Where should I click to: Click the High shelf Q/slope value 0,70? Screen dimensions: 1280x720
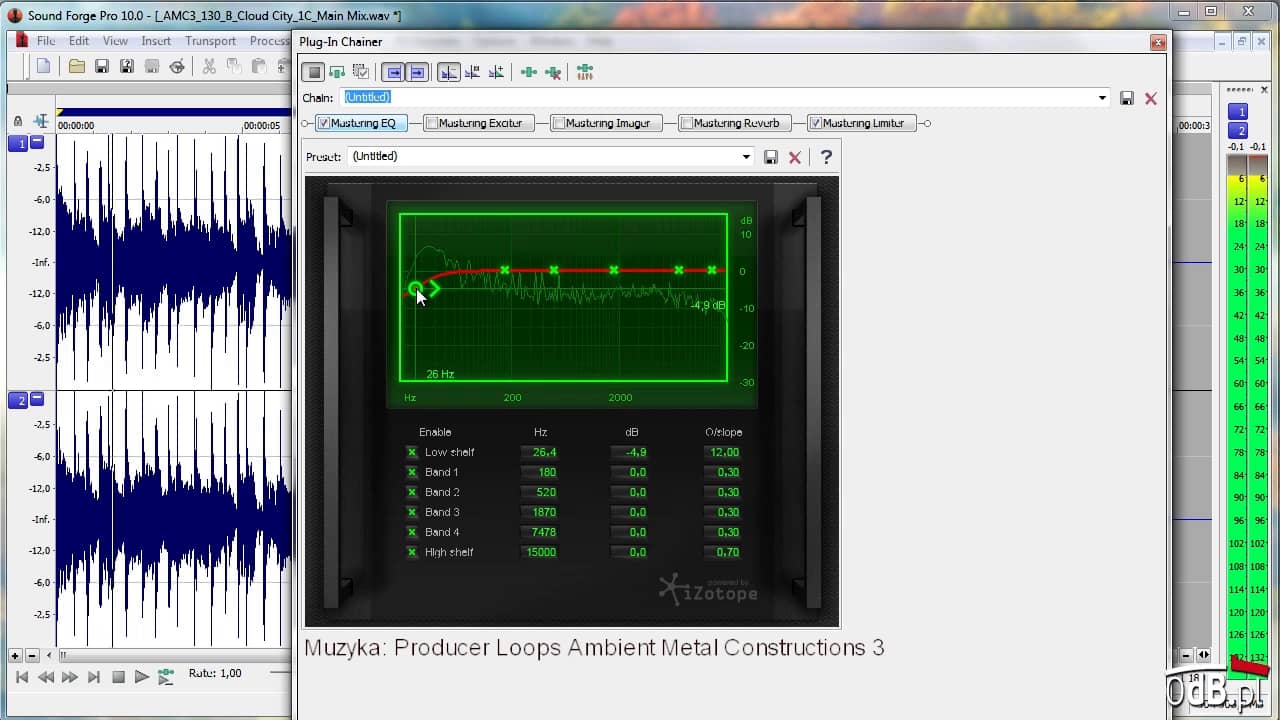point(722,552)
